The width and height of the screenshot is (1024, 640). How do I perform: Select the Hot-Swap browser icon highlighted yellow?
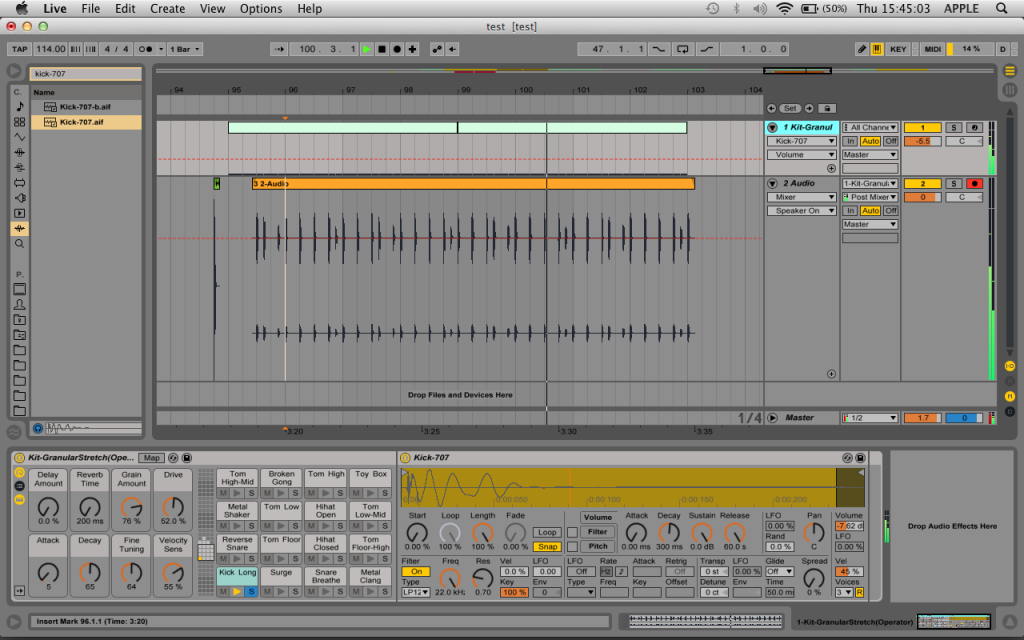20,229
